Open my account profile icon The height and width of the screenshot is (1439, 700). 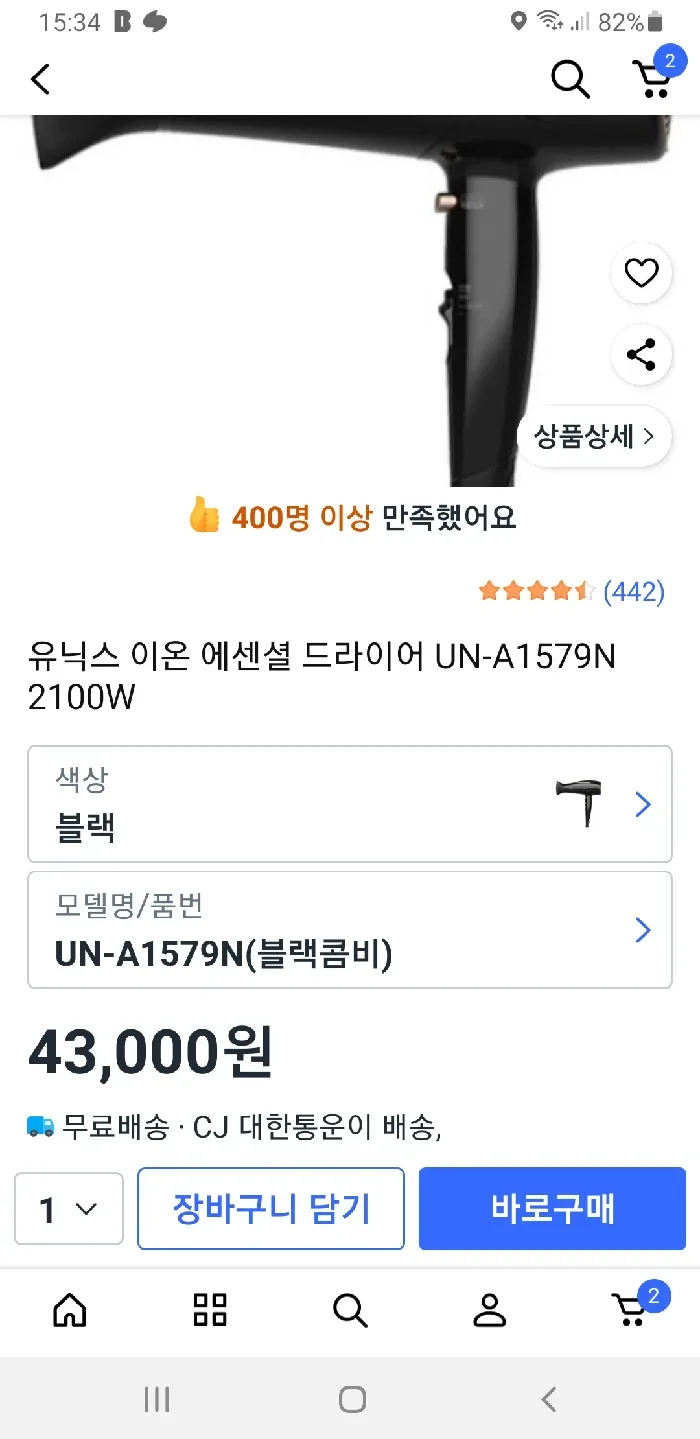point(490,1309)
